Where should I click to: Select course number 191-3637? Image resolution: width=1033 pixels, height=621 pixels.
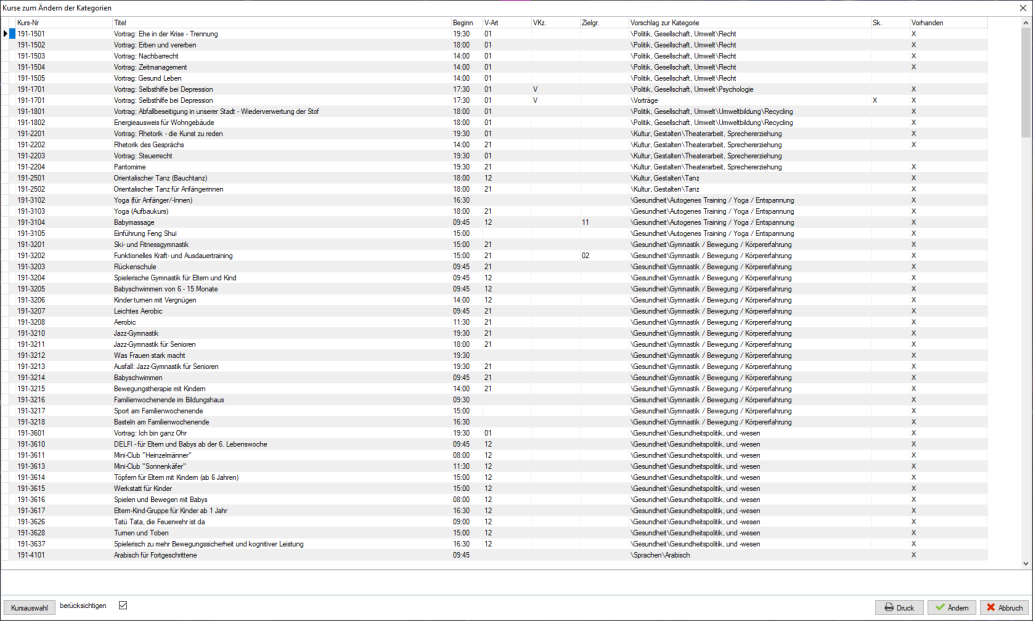31,544
